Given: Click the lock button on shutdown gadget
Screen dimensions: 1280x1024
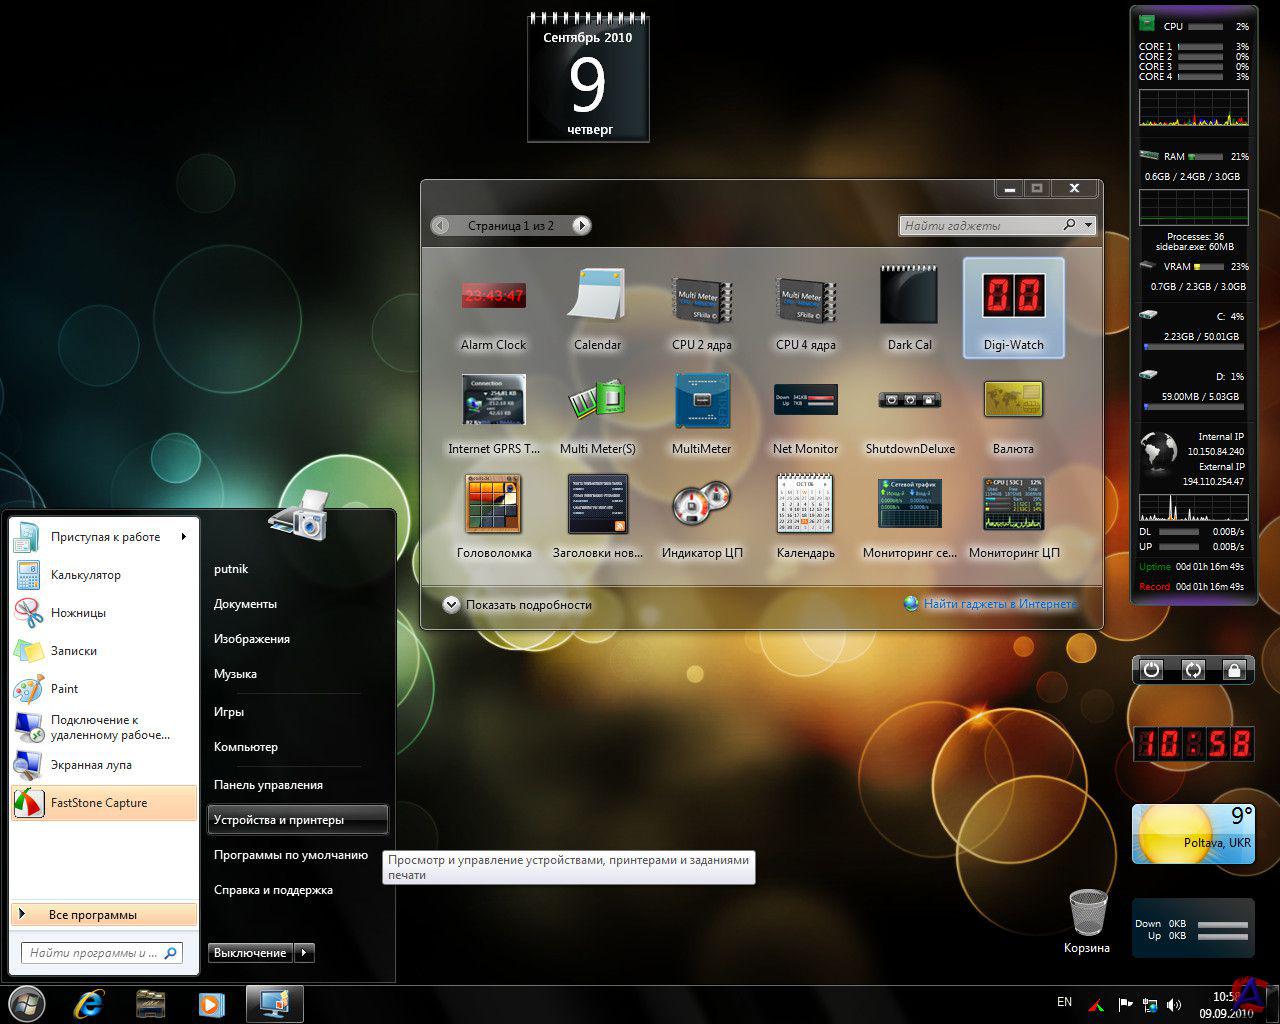Looking at the screenshot, I should [1234, 670].
